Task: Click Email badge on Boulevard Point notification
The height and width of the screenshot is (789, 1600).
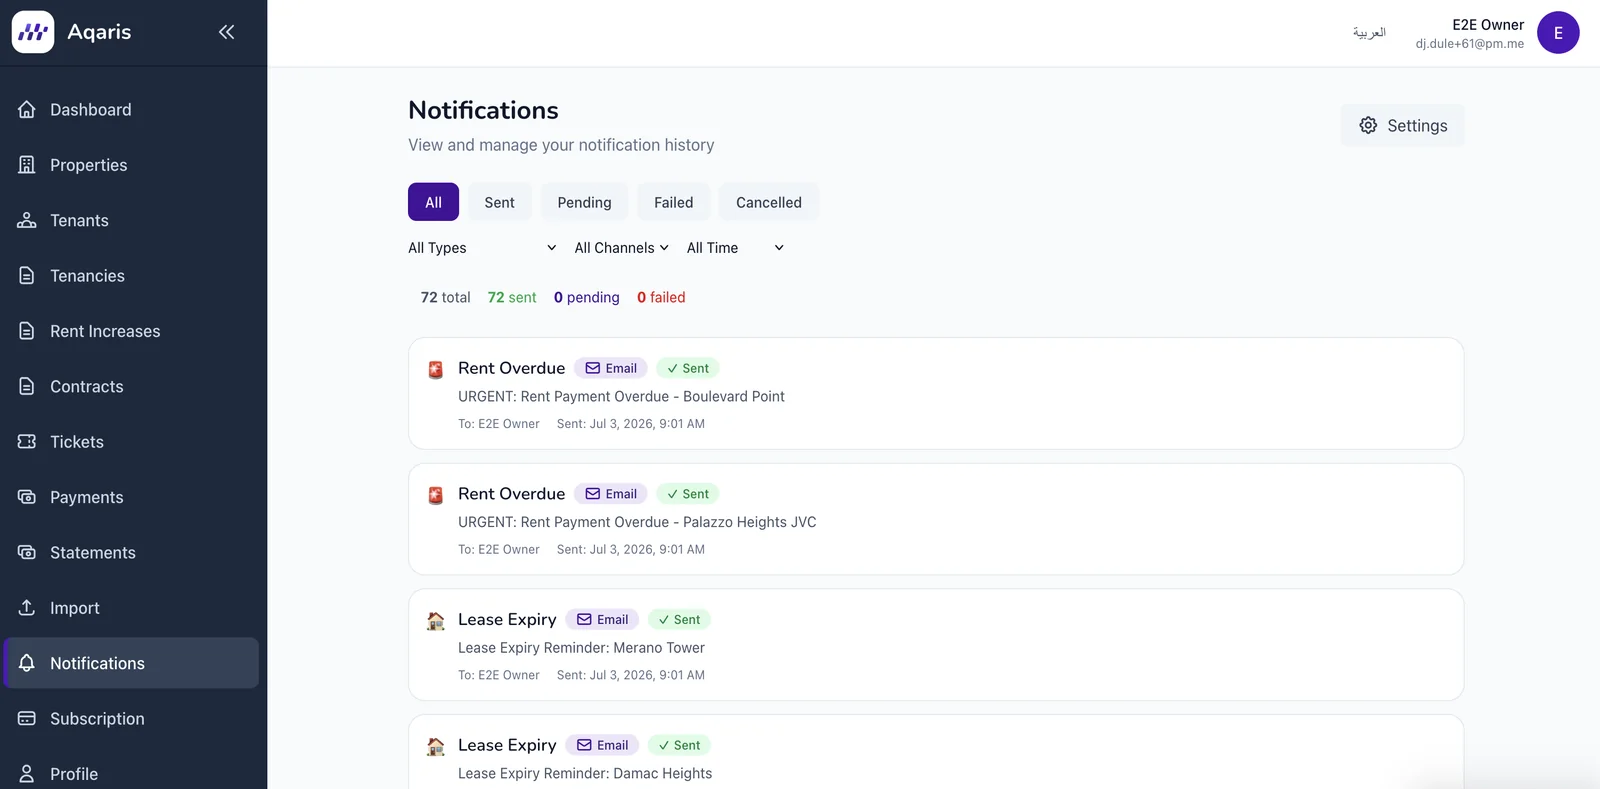Action: tap(611, 368)
